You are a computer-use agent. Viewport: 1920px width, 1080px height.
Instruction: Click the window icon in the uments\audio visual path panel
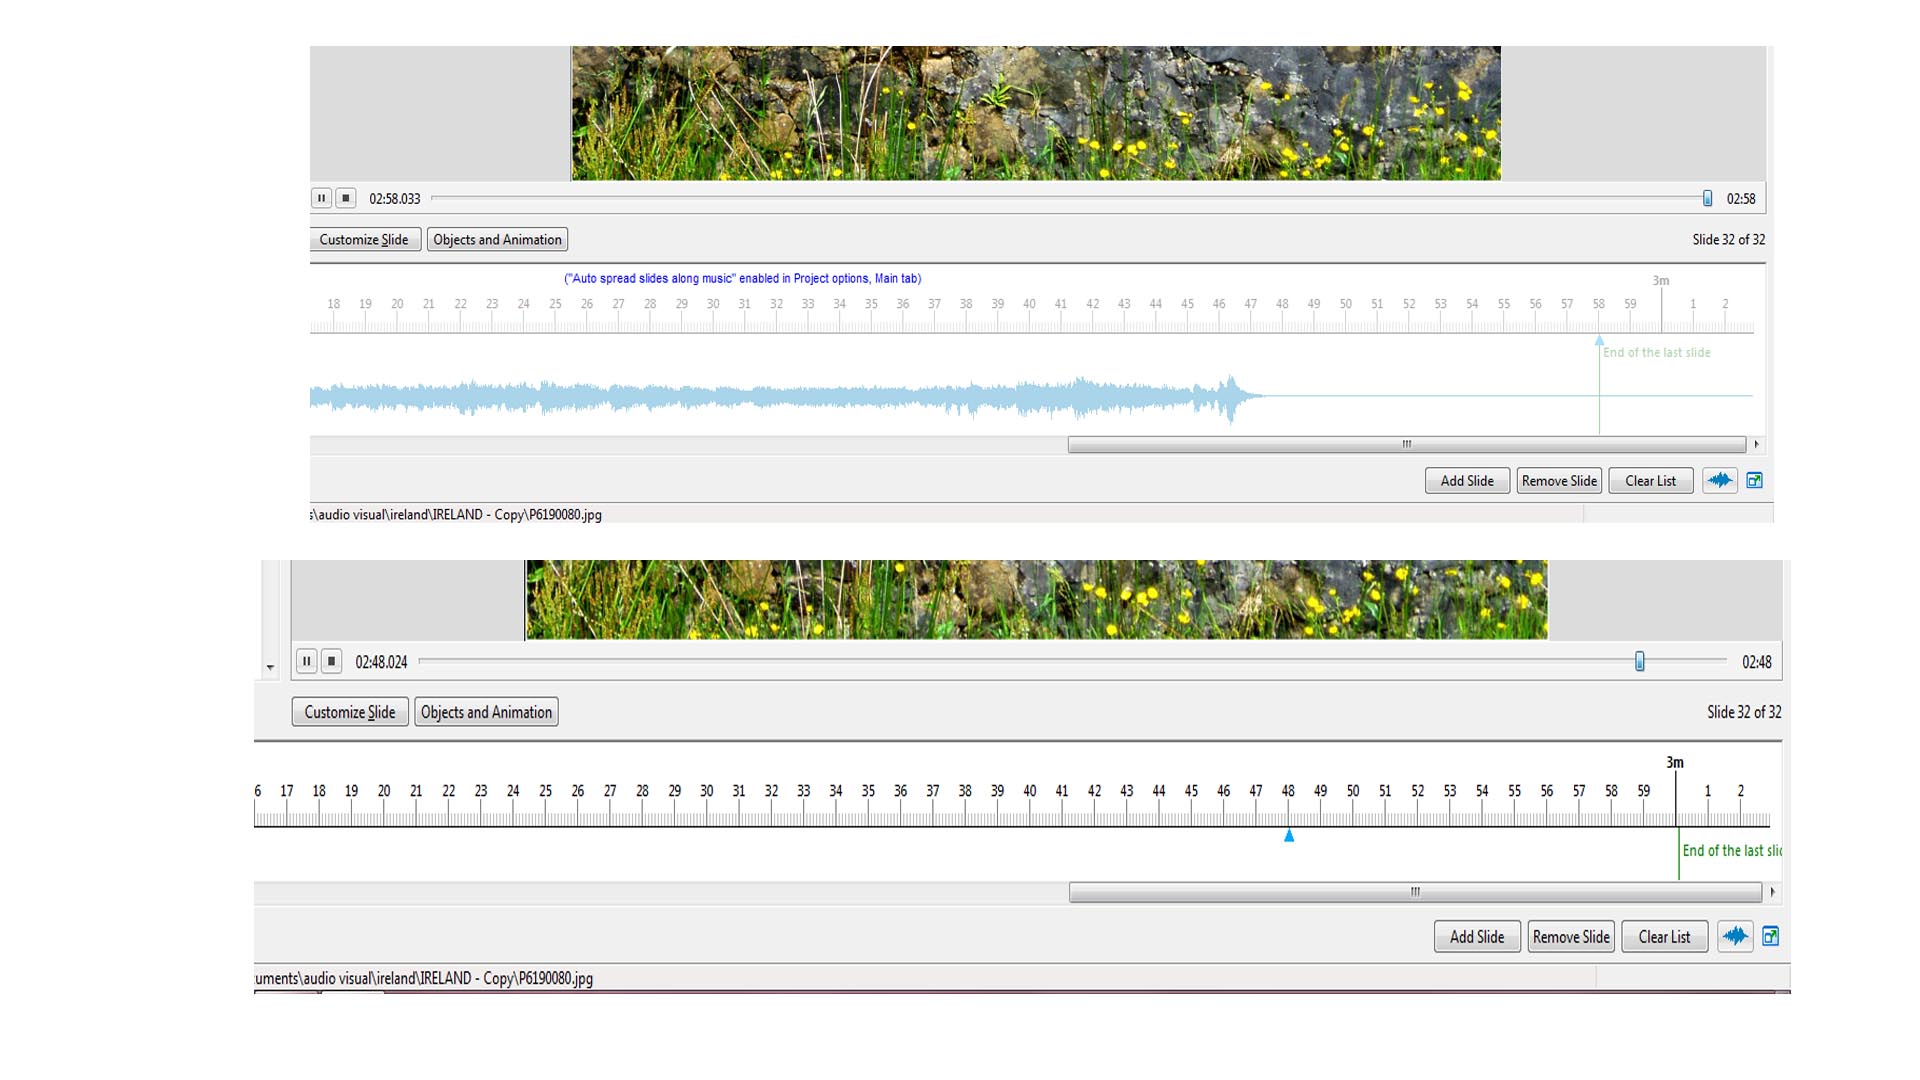tap(1770, 937)
